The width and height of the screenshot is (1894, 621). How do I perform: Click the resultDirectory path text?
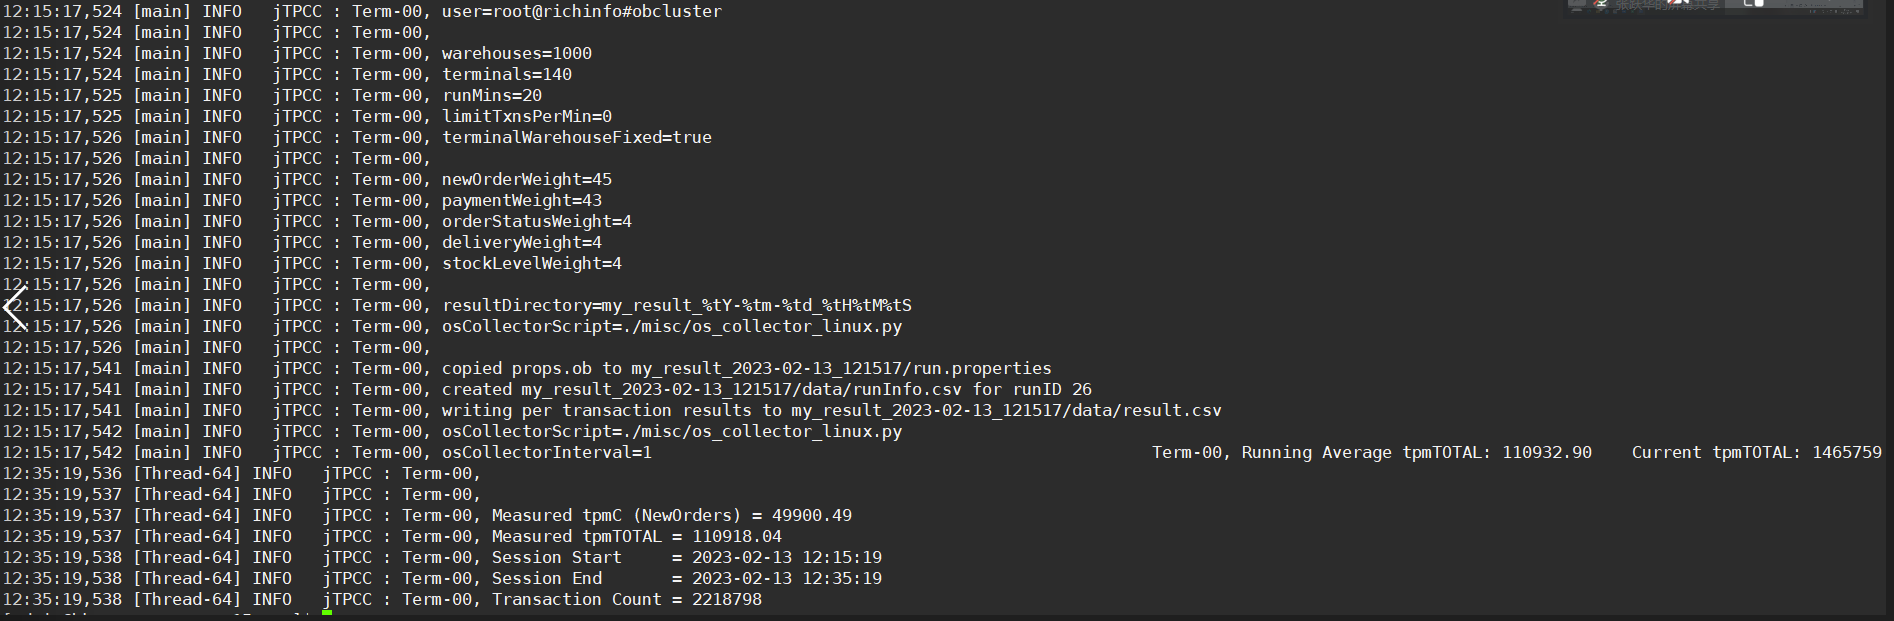point(677,305)
